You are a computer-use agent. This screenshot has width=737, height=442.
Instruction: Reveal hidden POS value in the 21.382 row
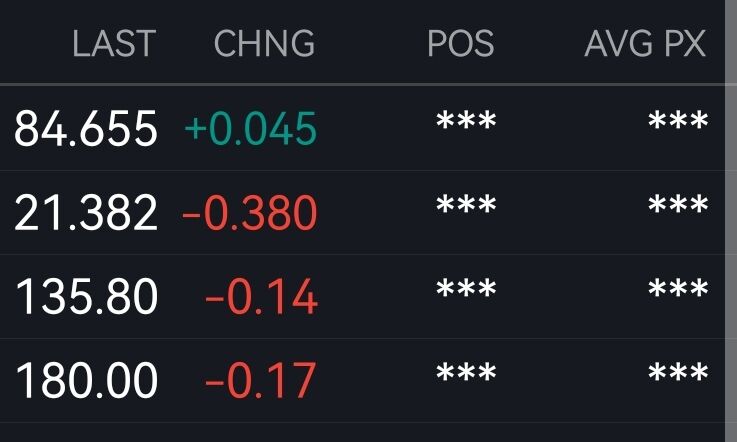coord(466,205)
